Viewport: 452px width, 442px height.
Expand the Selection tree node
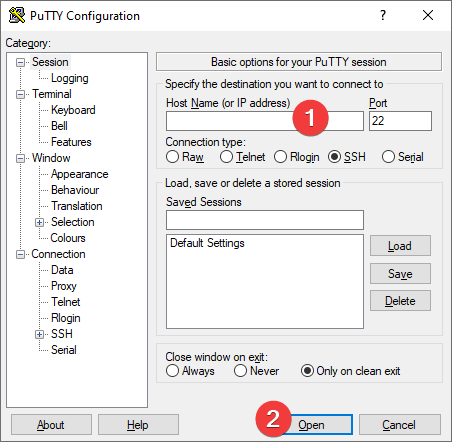(39, 222)
